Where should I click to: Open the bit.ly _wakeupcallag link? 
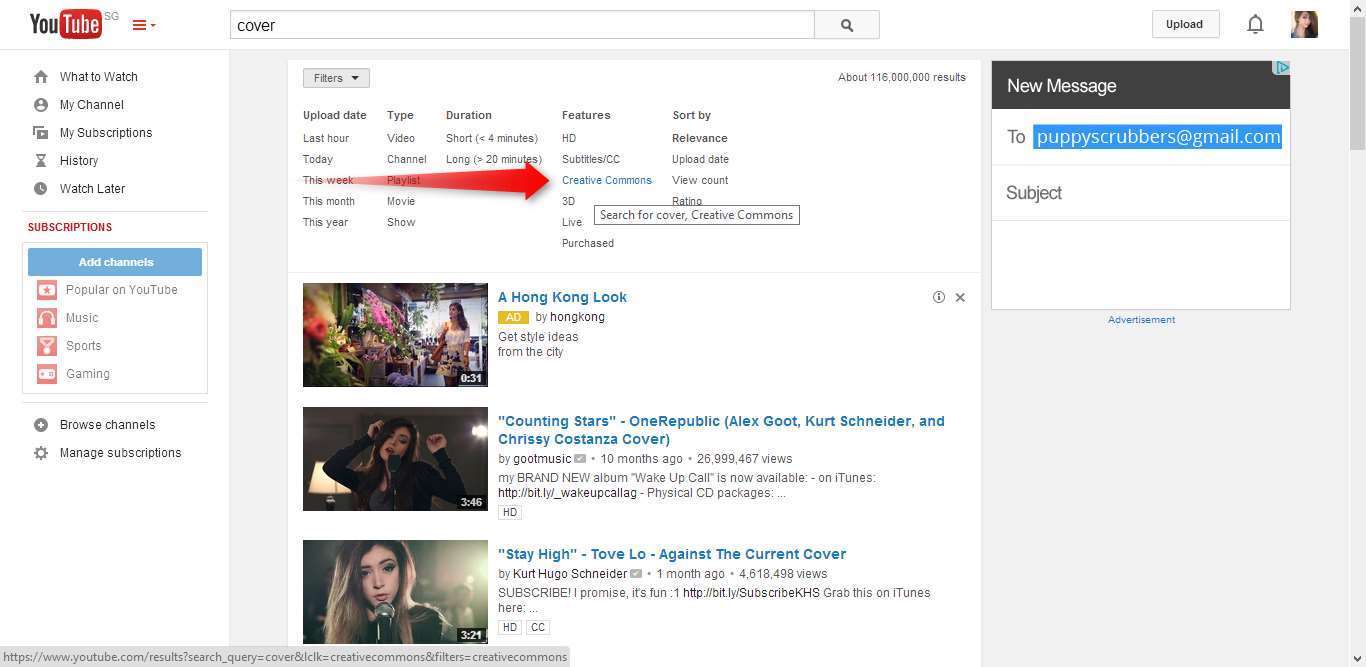click(567, 493)
